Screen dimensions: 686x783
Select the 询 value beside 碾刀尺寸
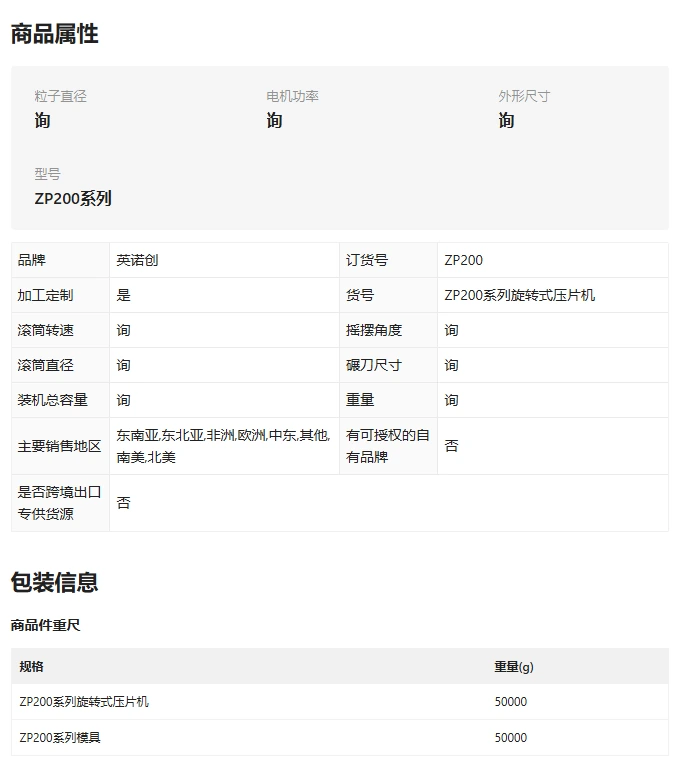coord(451,365)
